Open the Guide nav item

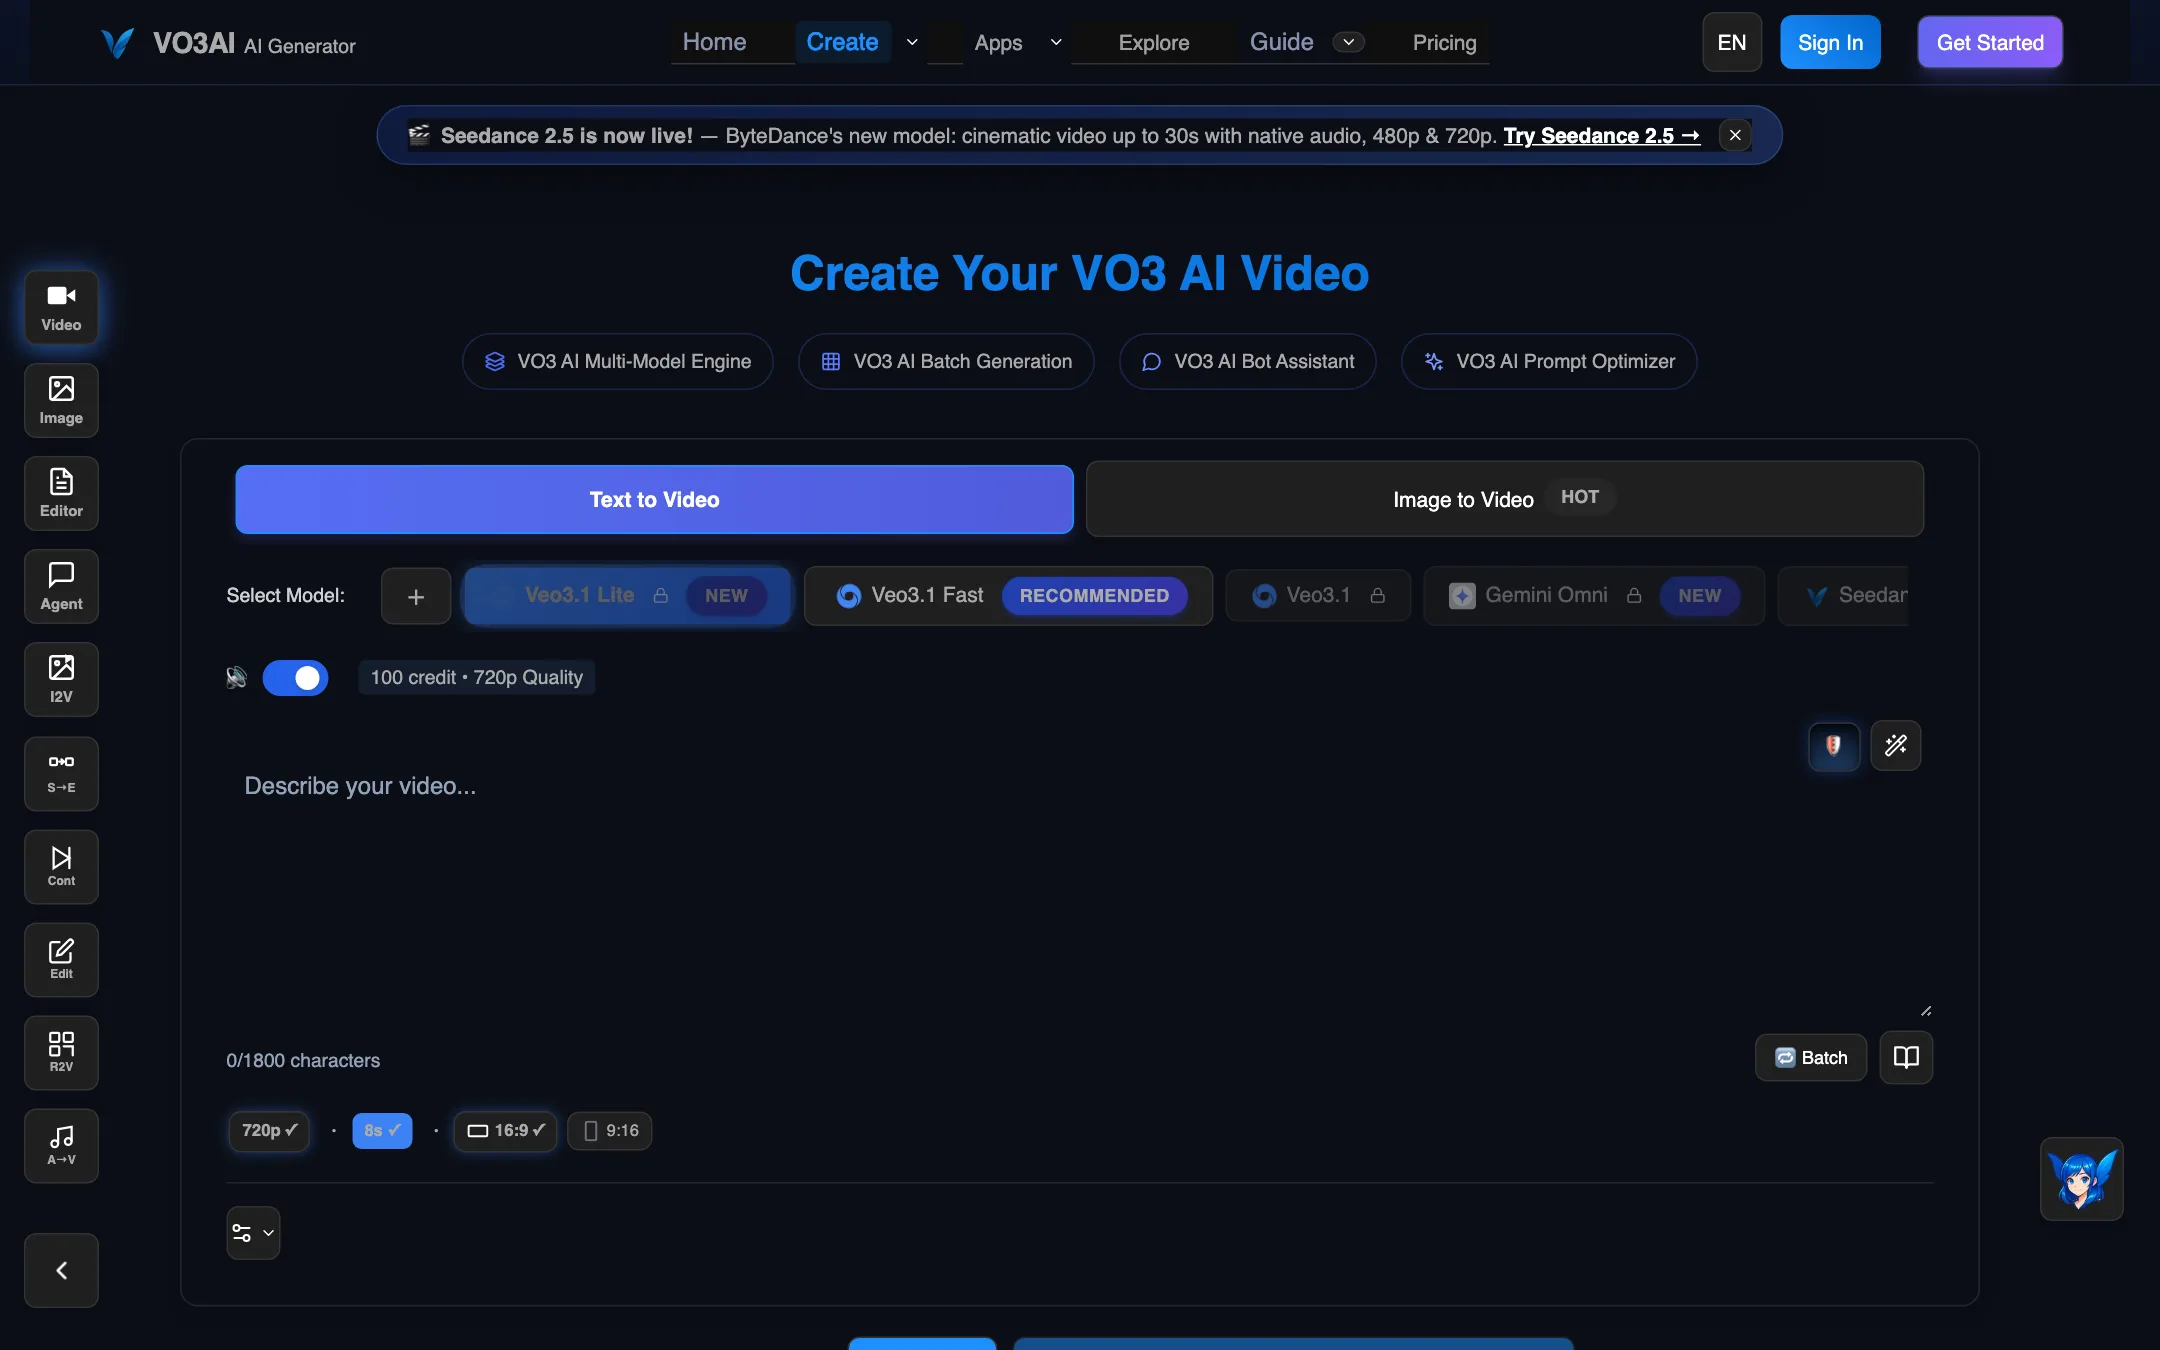tap(1281, 42)
